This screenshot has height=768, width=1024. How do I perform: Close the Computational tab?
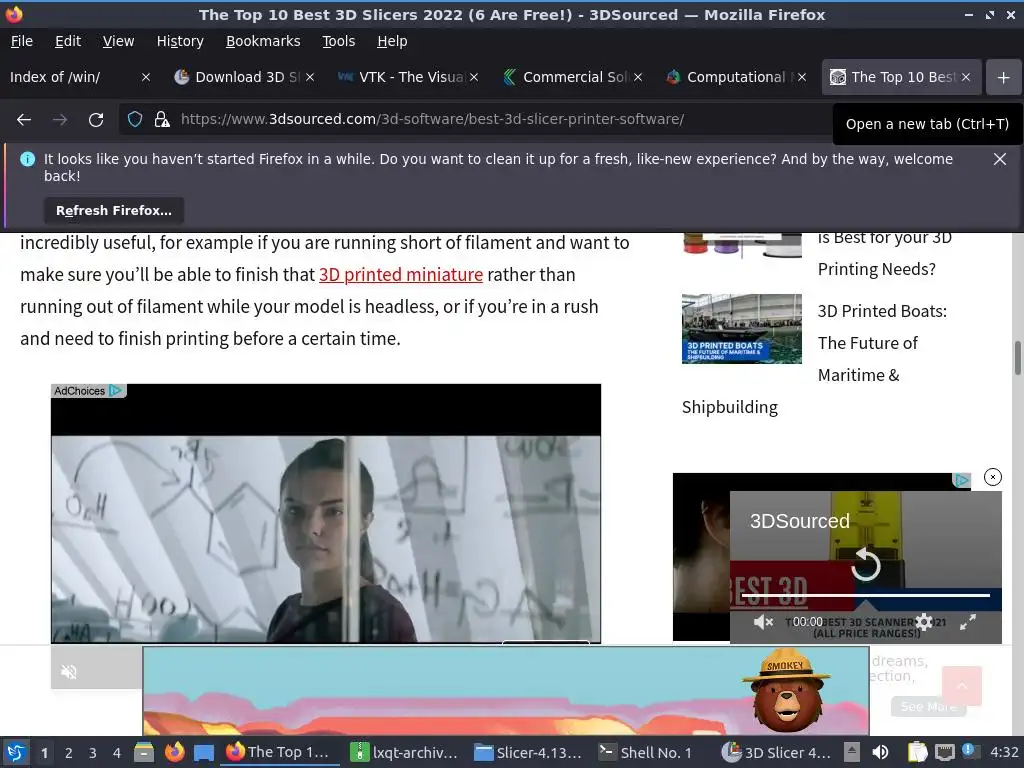pyautogui.click(x=802, y=77)
